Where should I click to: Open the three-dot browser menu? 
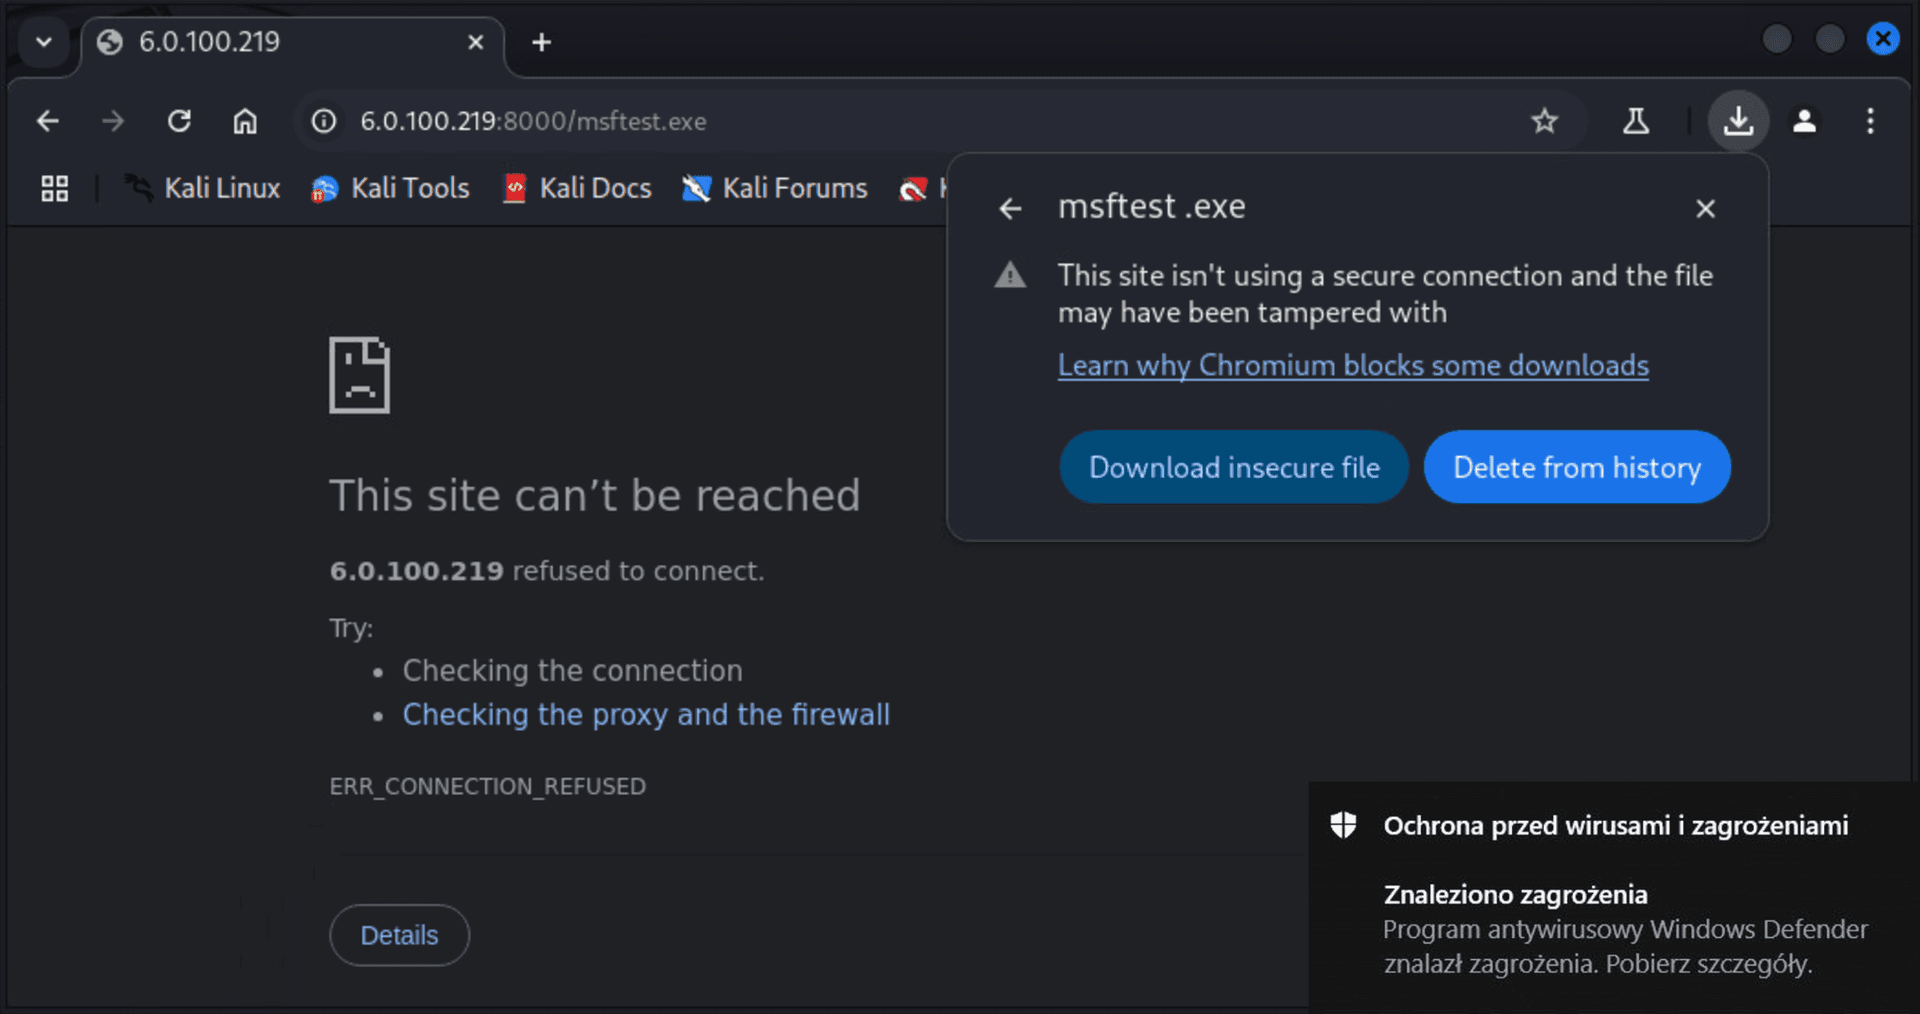pos(1870,121)
